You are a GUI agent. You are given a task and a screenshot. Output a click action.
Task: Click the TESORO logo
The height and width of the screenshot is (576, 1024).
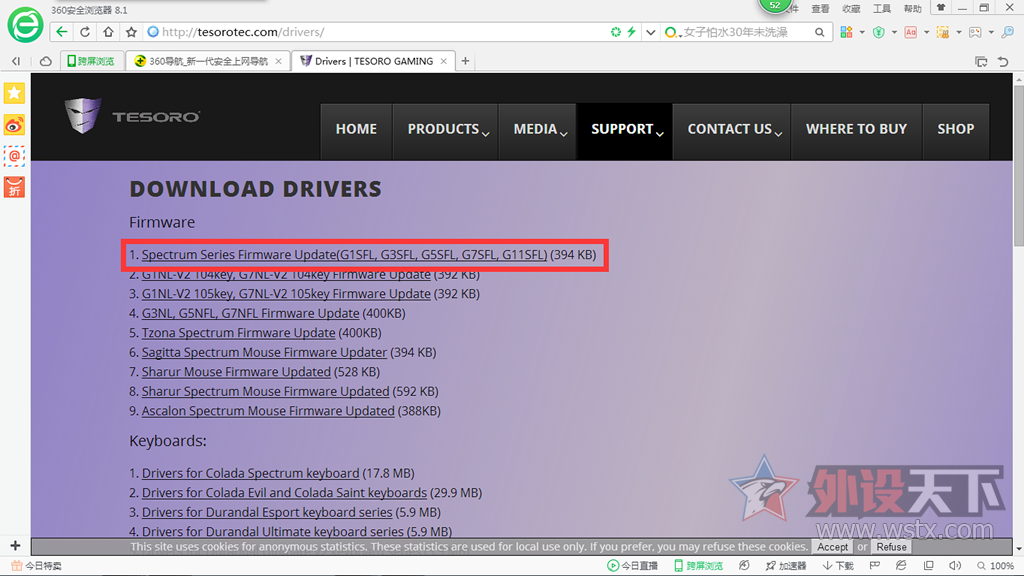coord(132,116)
